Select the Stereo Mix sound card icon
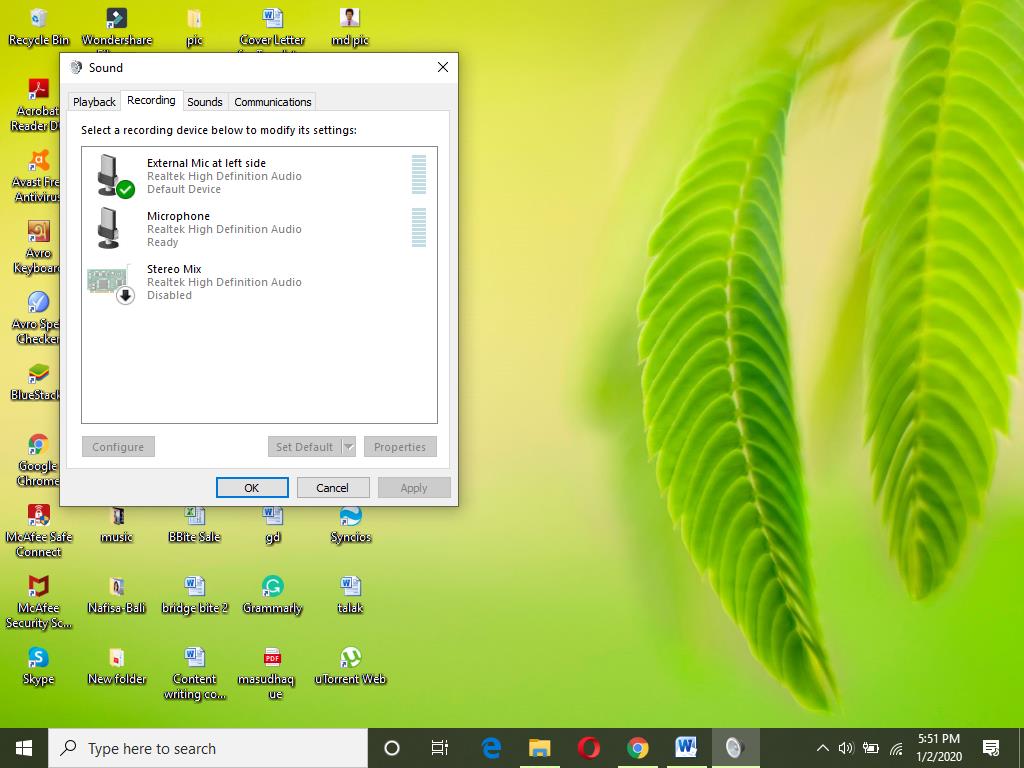 [108, 282]
